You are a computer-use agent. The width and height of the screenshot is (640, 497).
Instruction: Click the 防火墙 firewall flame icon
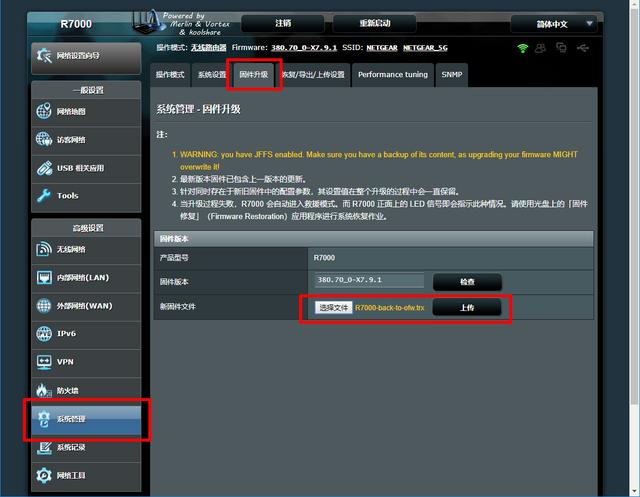pos(42,390)
